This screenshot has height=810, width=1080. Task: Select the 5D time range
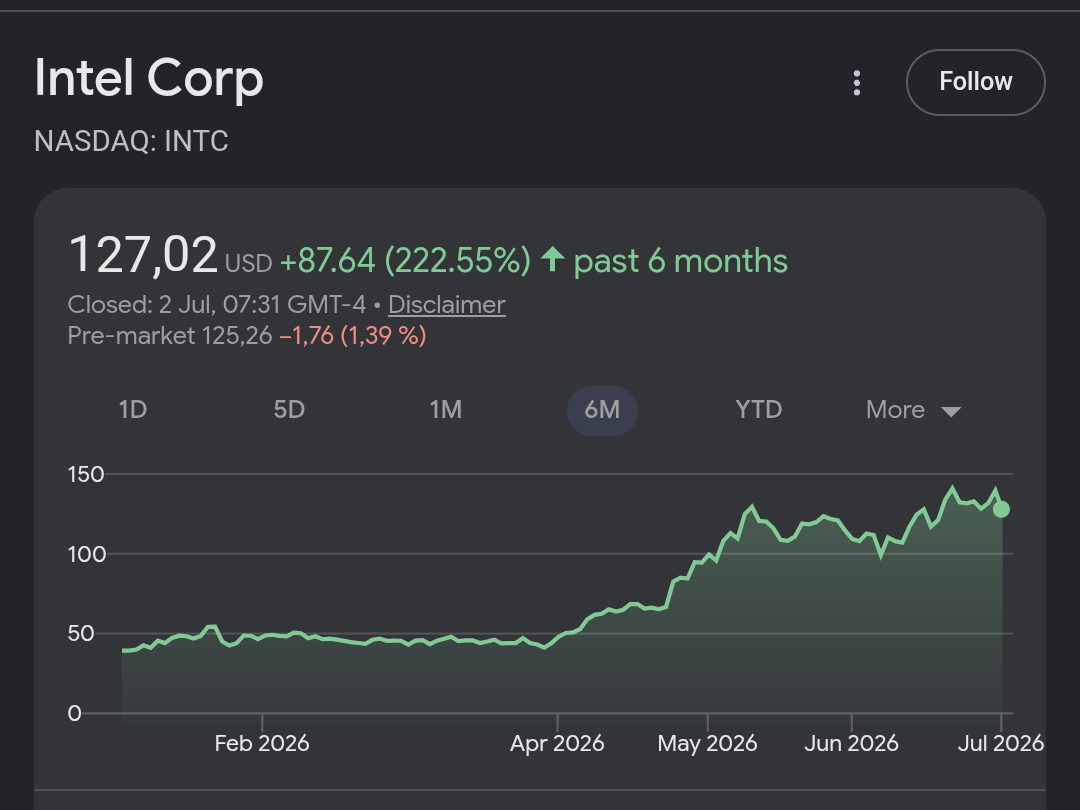(x=289, y=410)
